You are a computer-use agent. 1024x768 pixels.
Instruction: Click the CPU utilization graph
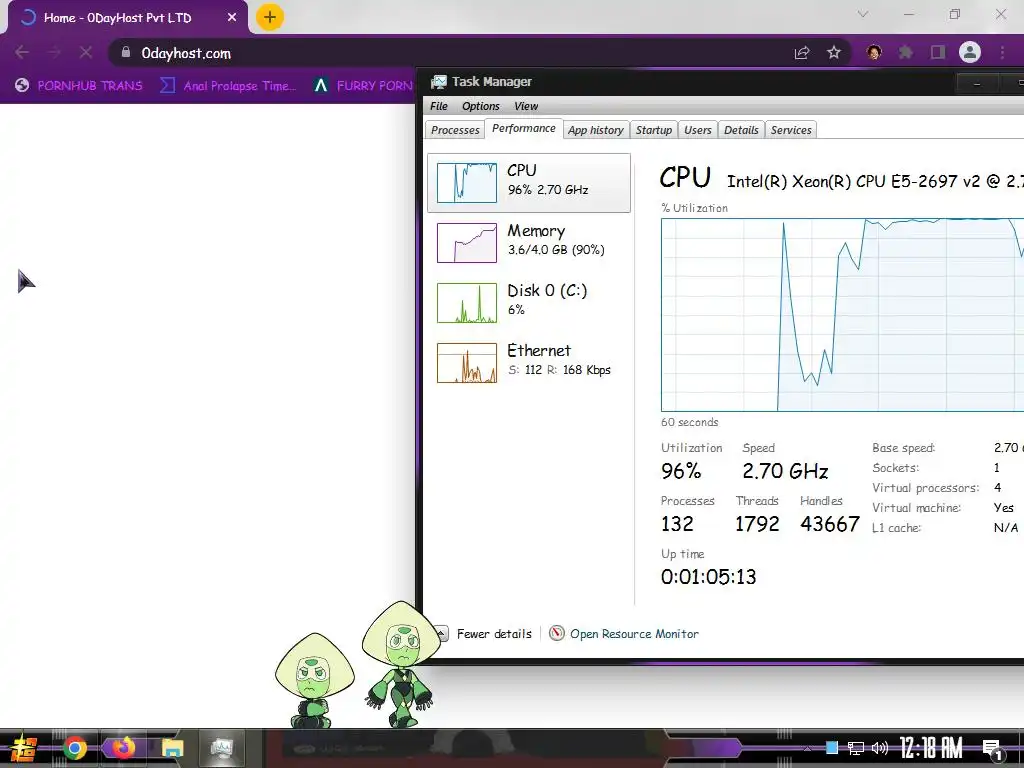coord(842,315)
